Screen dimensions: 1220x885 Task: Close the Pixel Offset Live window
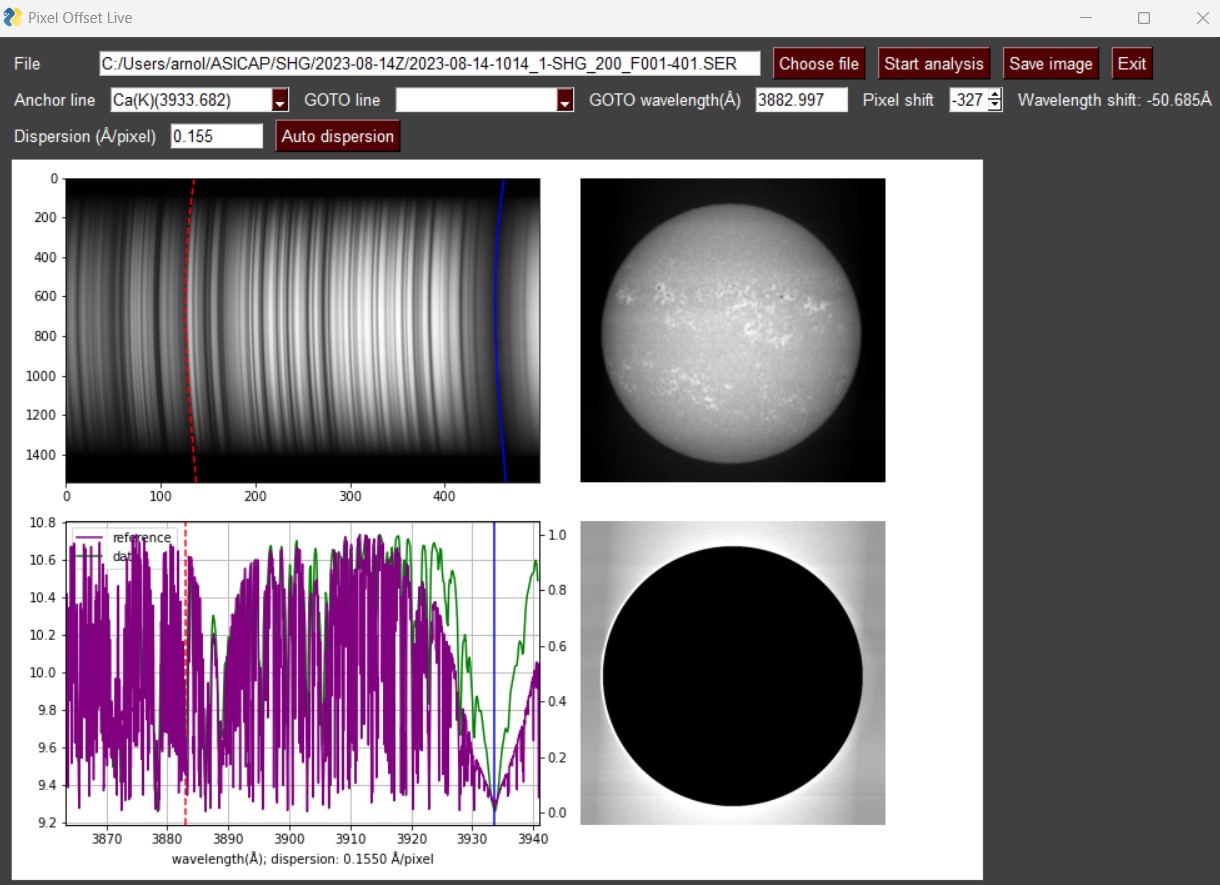(x=1202, y=18)
